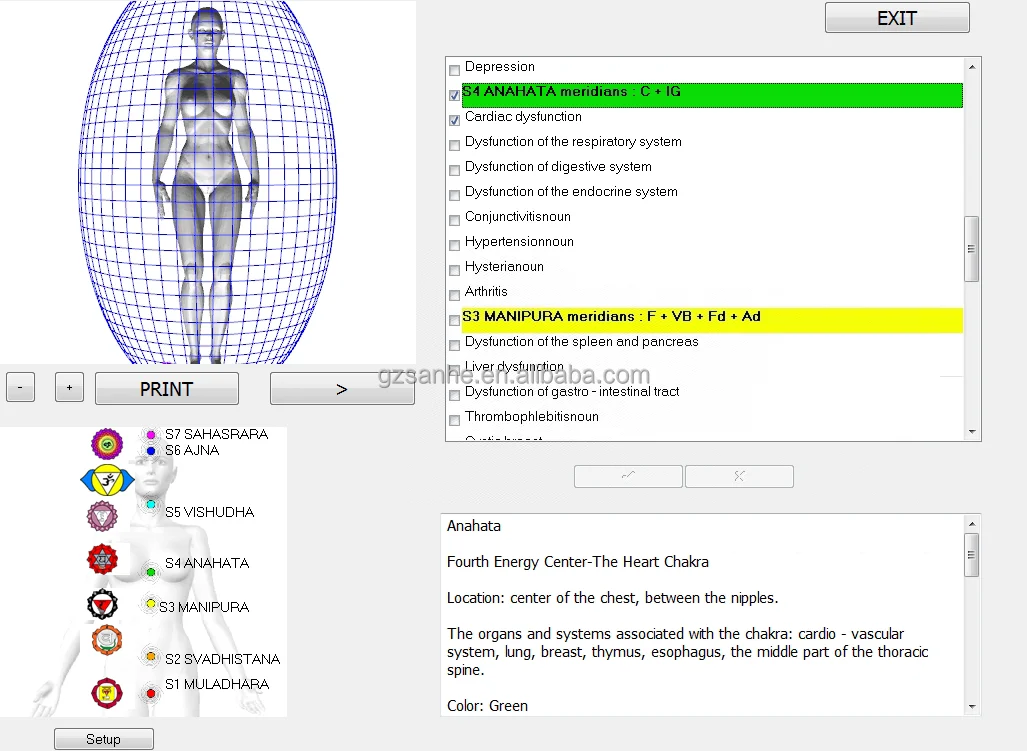Click the next arrow button

[342, 387]
